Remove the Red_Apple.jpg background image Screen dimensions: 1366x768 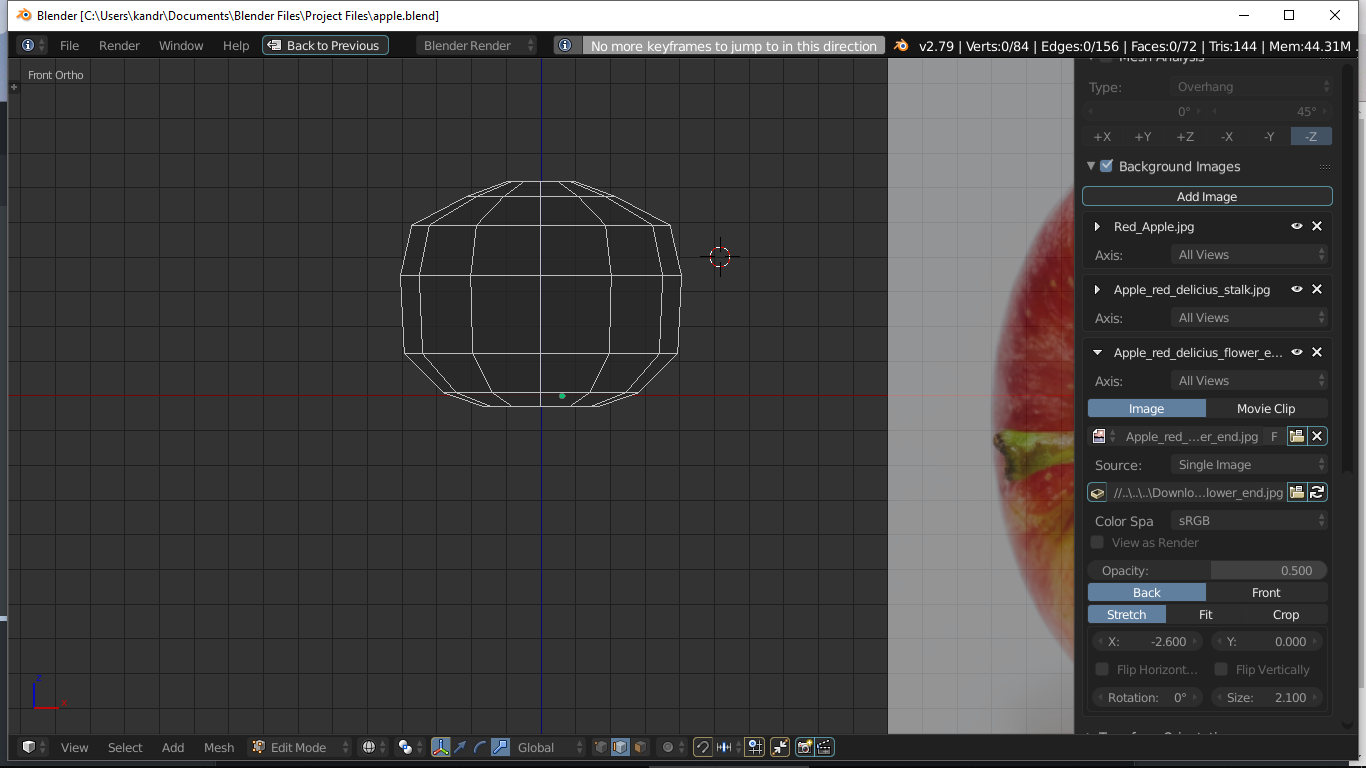click(1317, 226)
